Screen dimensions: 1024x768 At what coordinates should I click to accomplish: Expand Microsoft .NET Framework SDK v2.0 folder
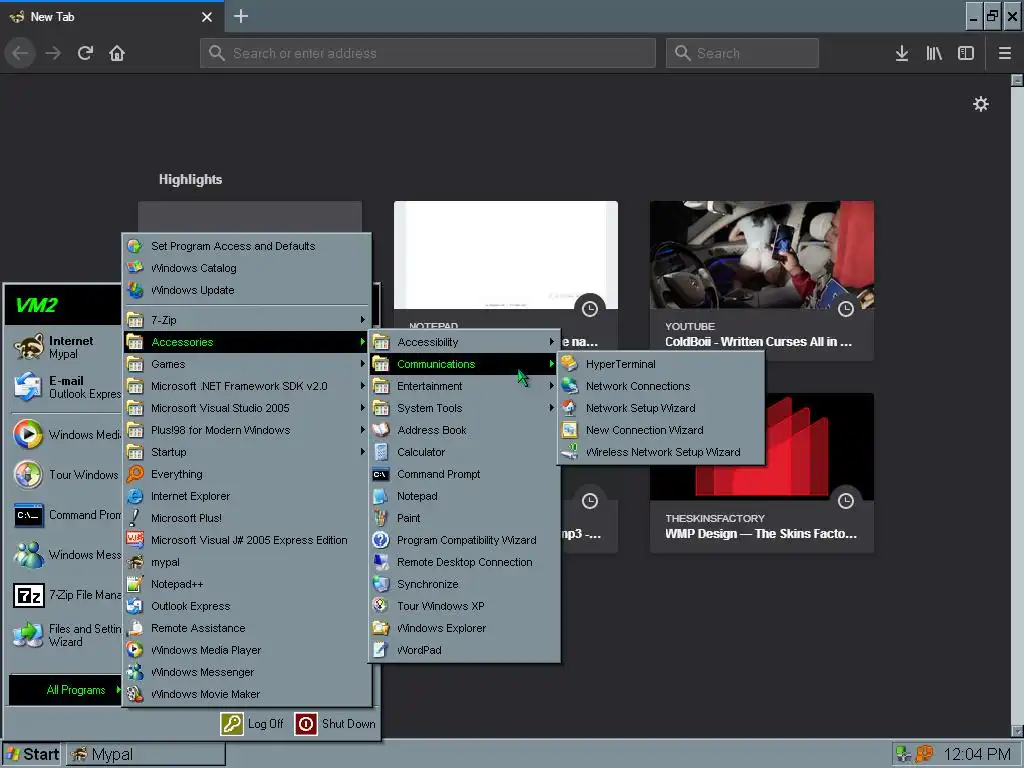click(x=246, y=386)
